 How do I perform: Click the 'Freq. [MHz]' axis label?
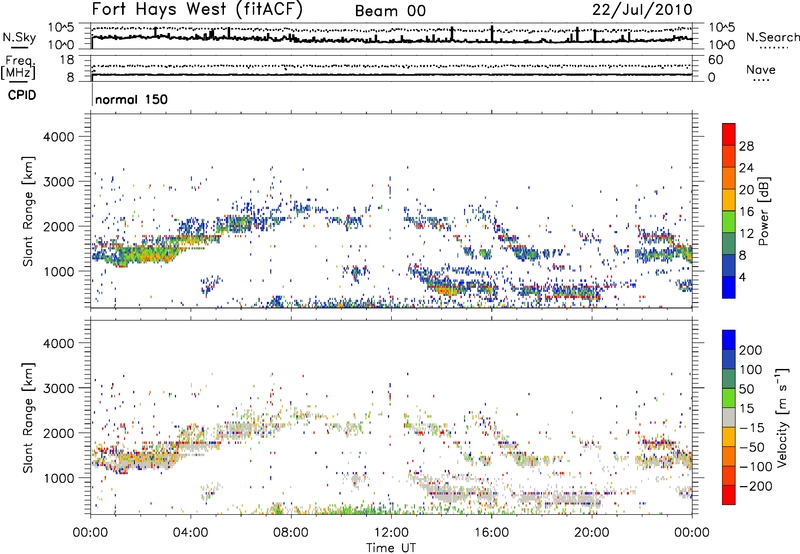pos(19,68)
